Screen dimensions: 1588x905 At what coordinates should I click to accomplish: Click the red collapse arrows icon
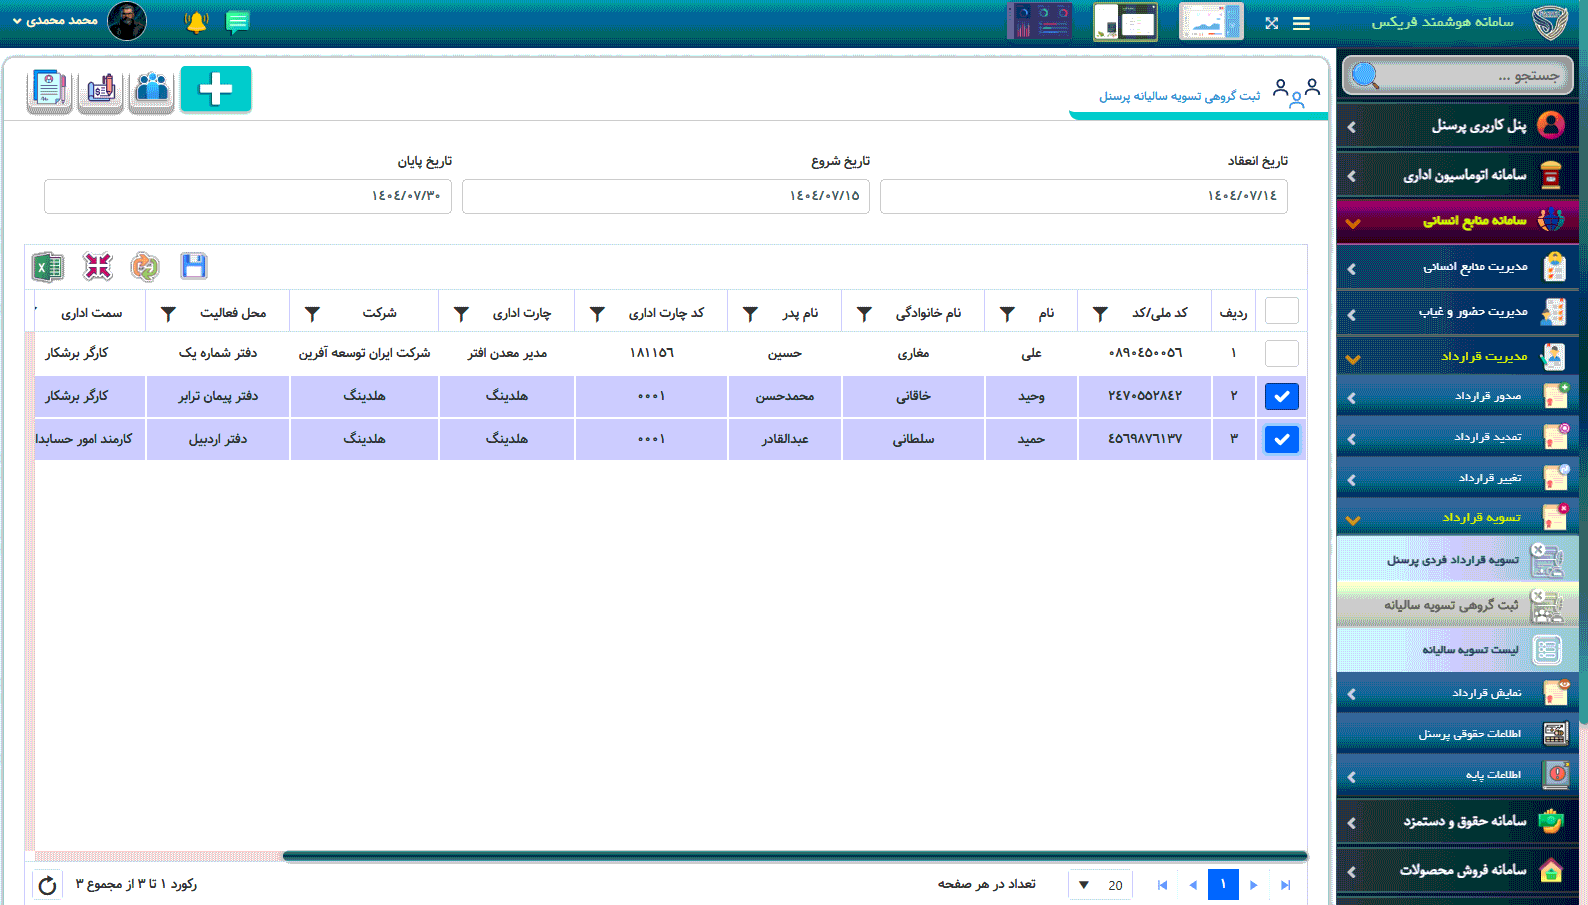(98, 266)
